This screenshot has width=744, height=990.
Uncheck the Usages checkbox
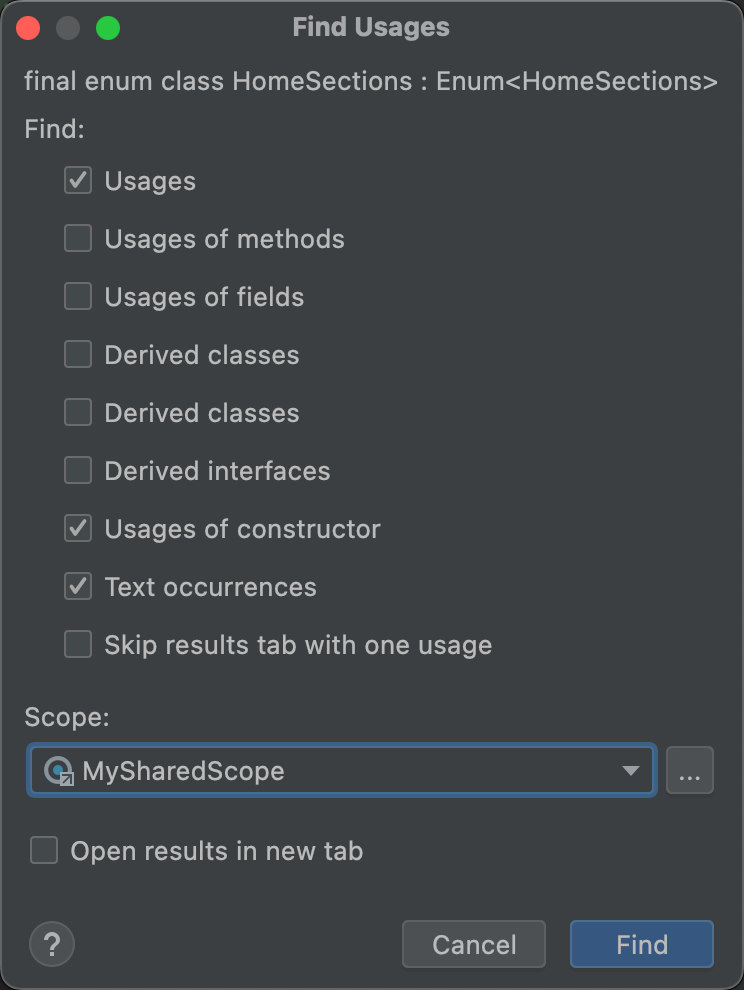(x=77, y=180)
